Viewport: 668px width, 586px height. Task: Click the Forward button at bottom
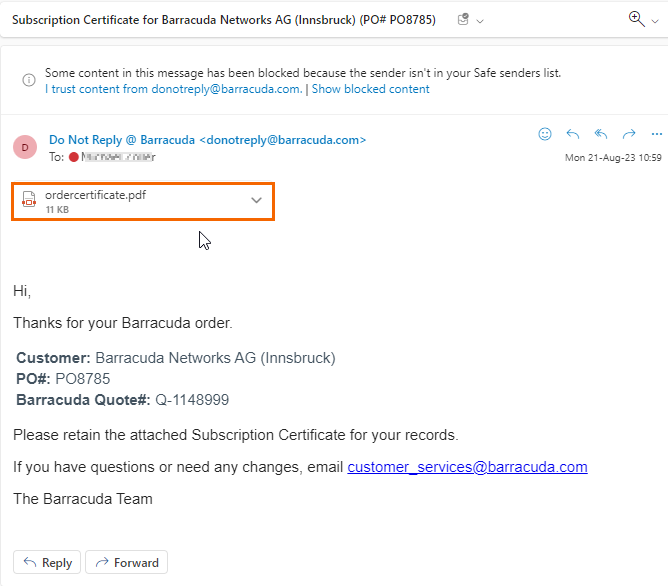[127, 563]
